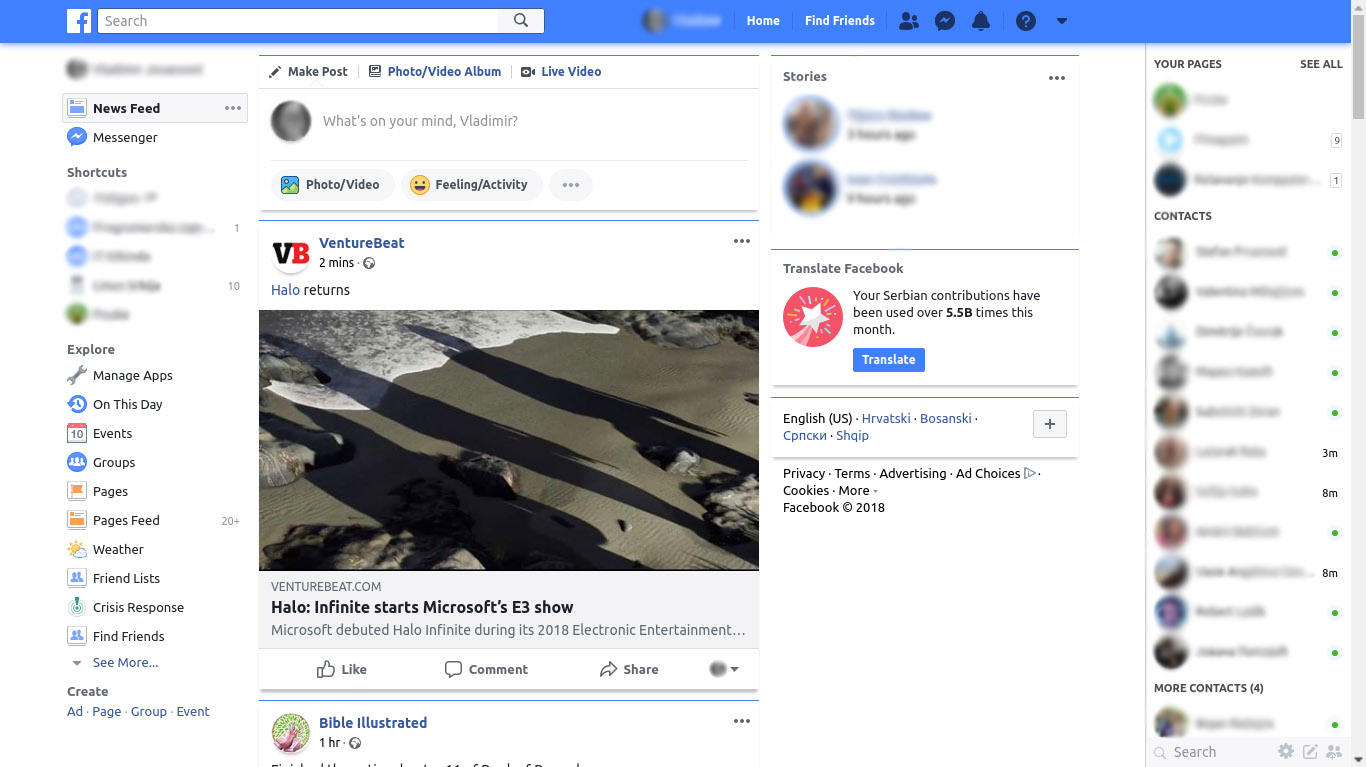The width and height of the screenshot is (1366, 767).
Task: Open Find Friends in Explore list
Action: pos(128,636)
